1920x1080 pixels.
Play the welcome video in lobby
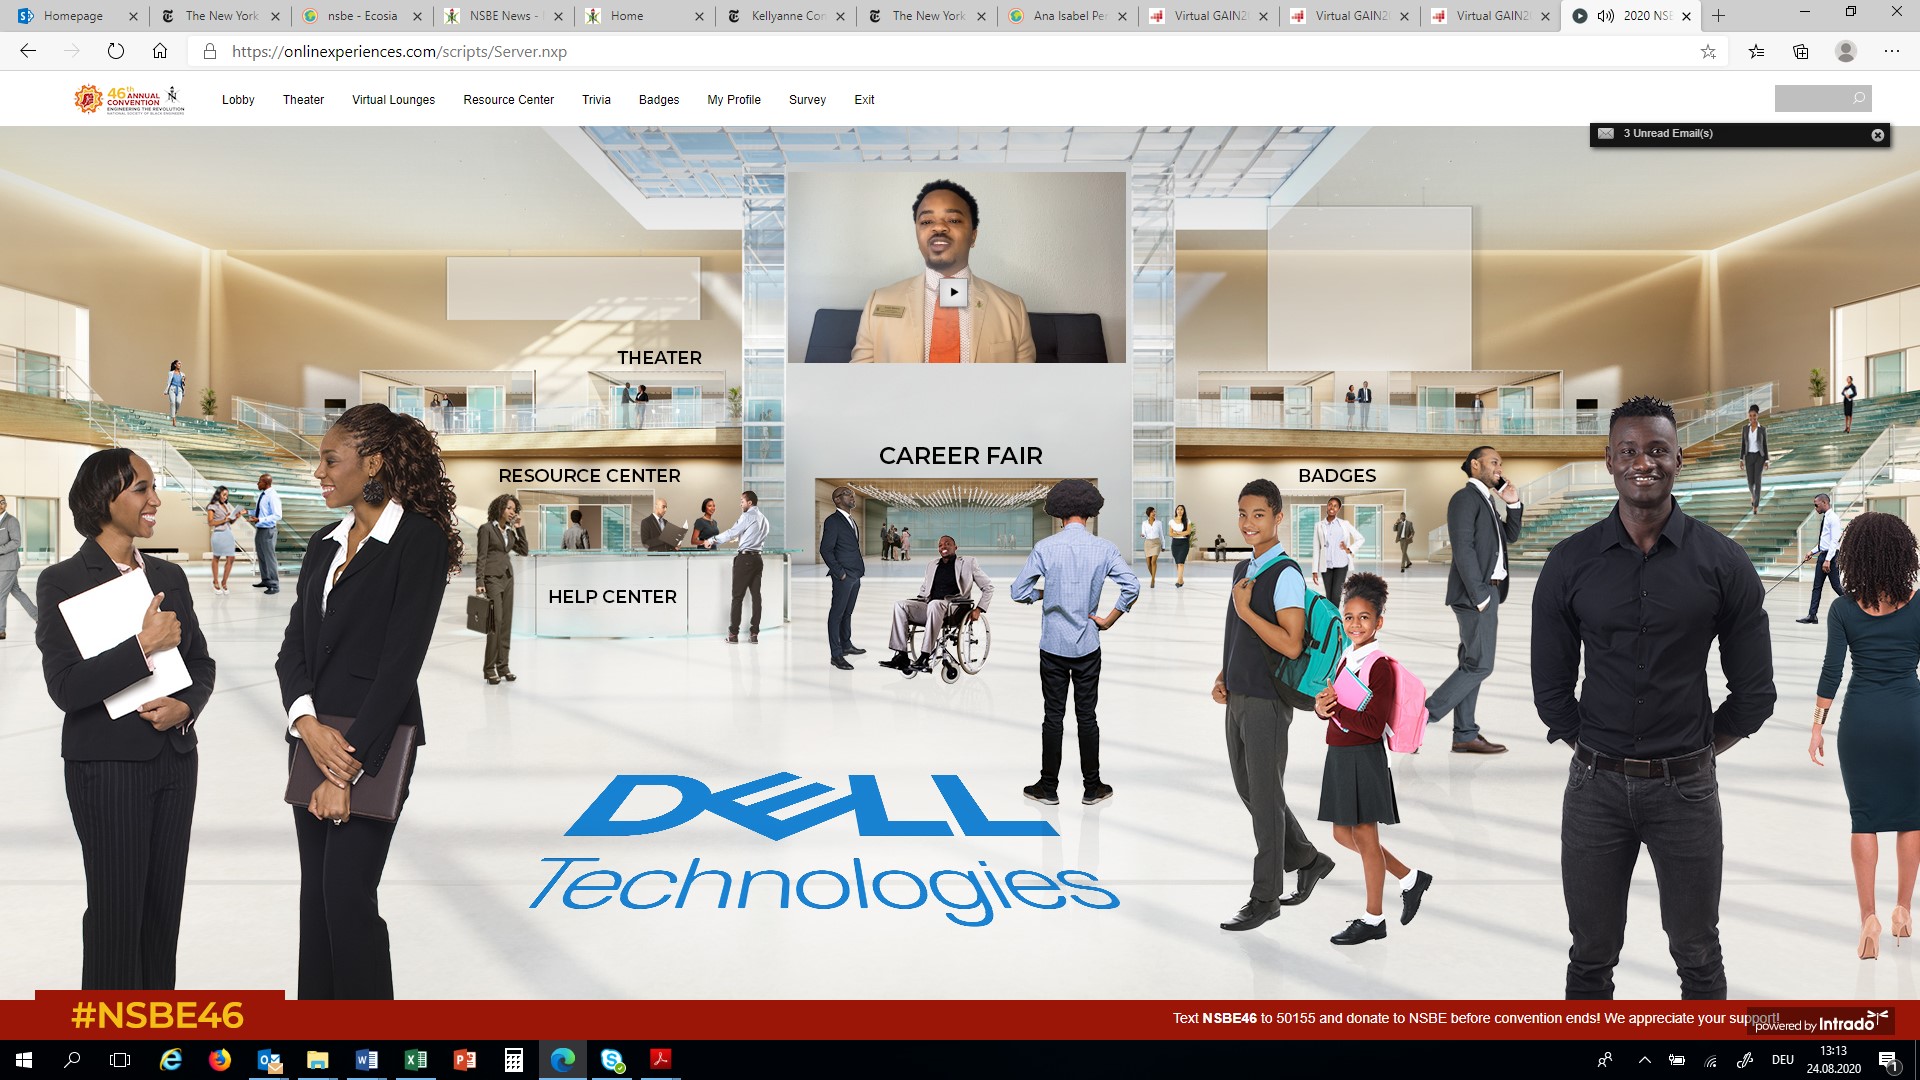[x=953, y=292]
